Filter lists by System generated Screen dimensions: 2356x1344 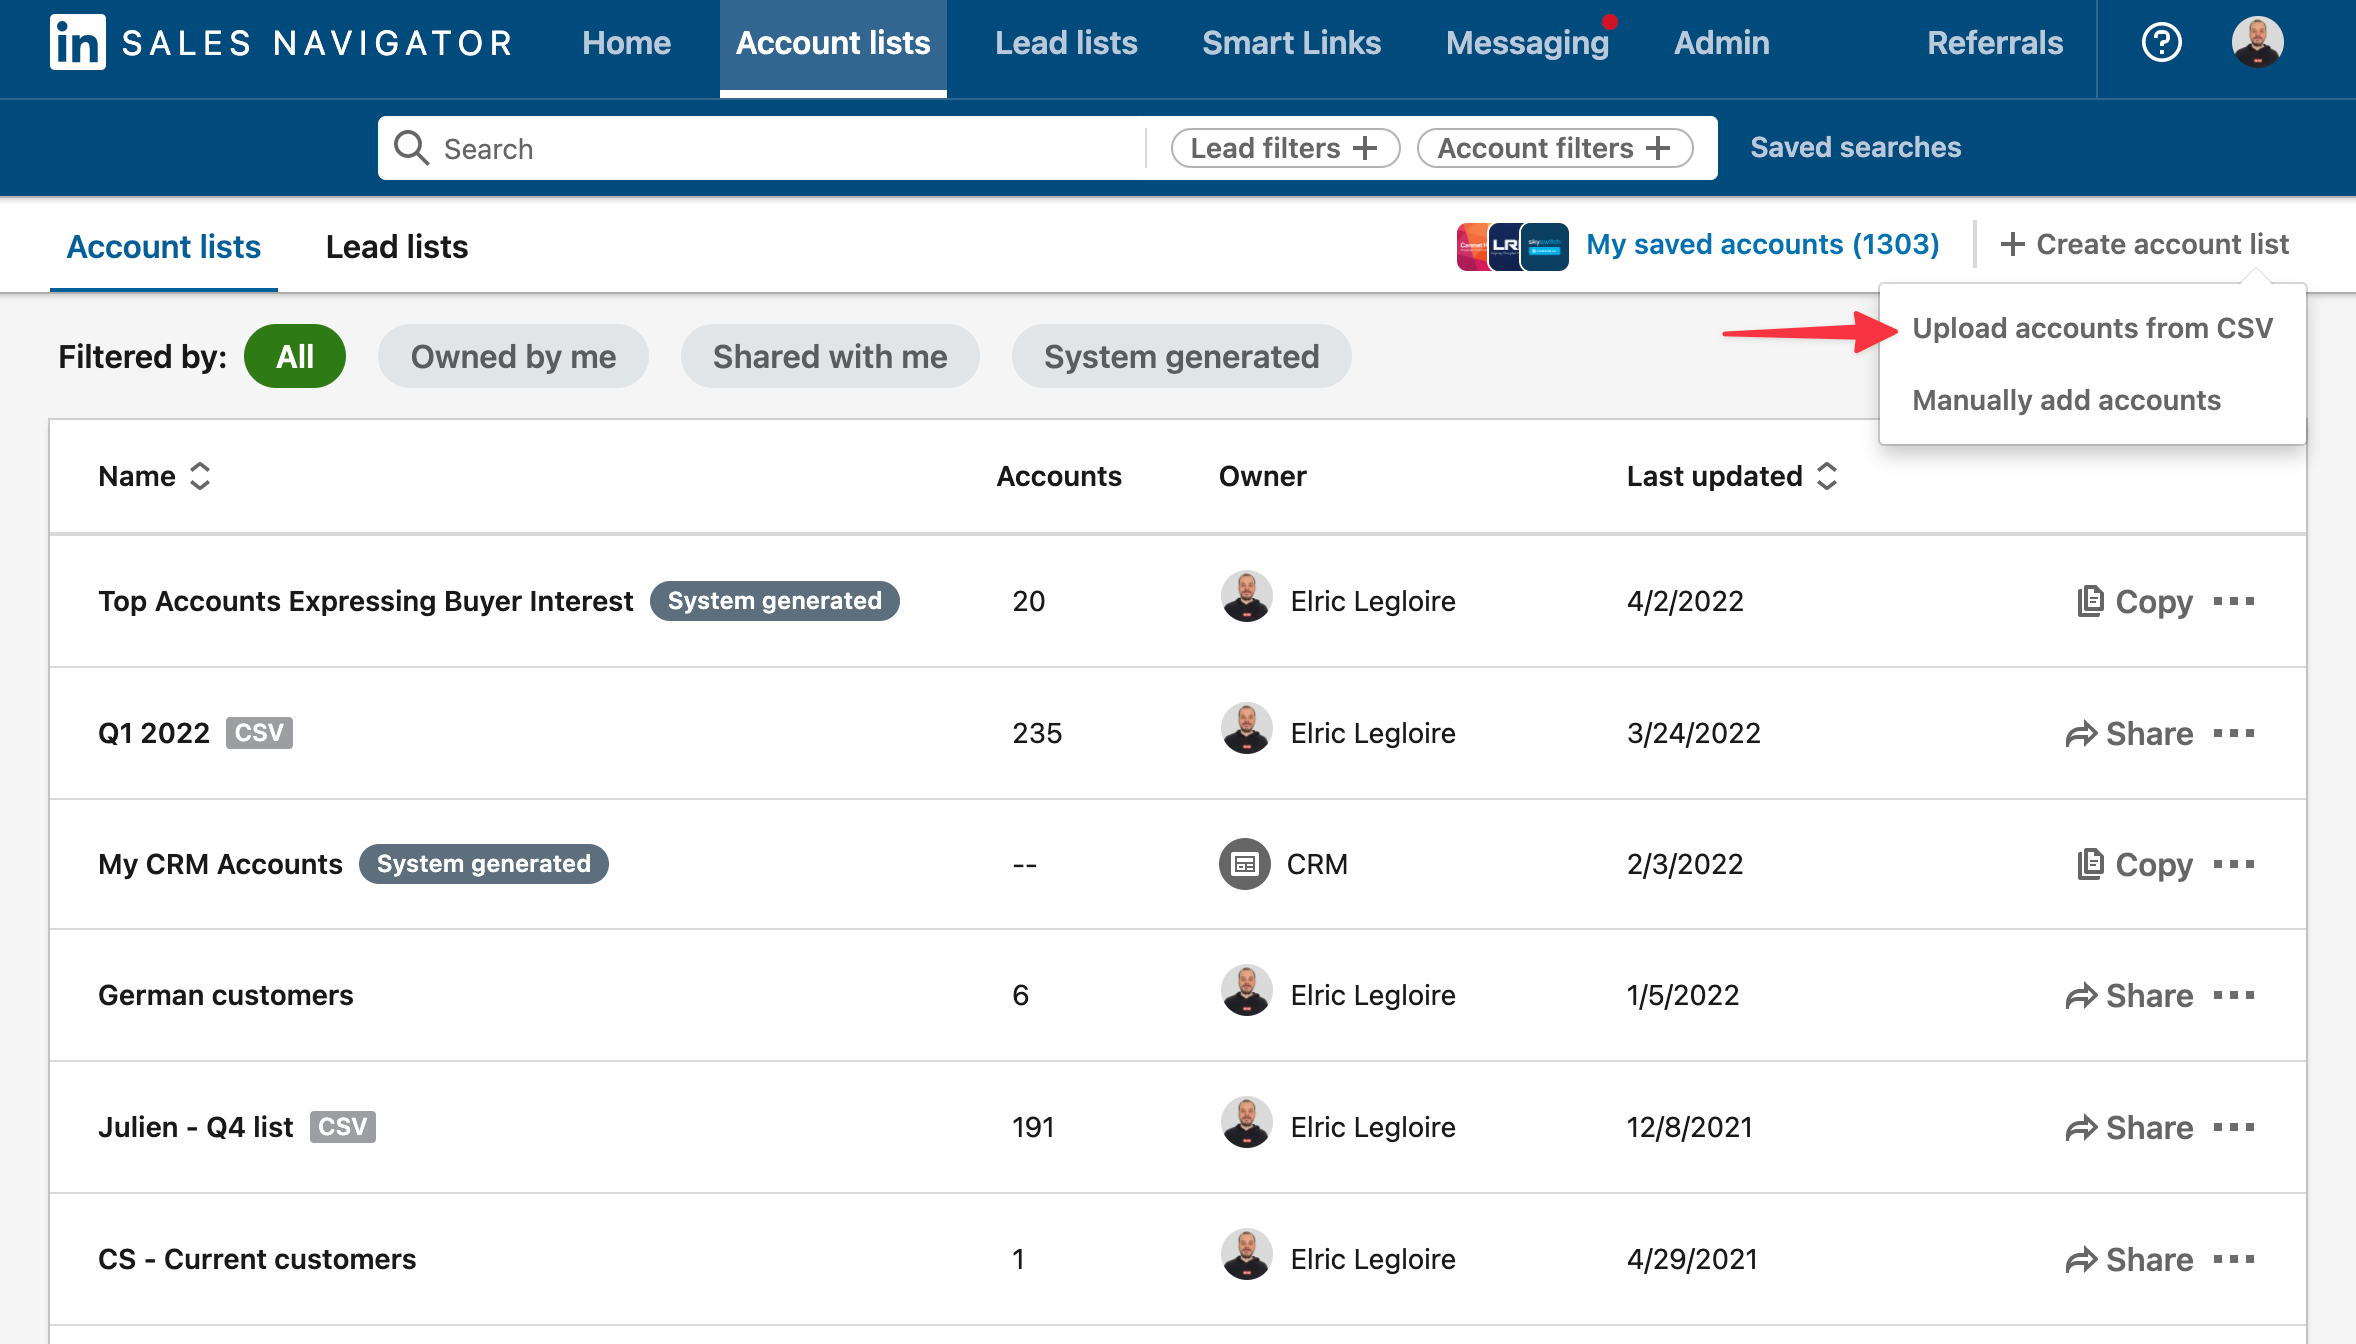tap(1181, 356)
